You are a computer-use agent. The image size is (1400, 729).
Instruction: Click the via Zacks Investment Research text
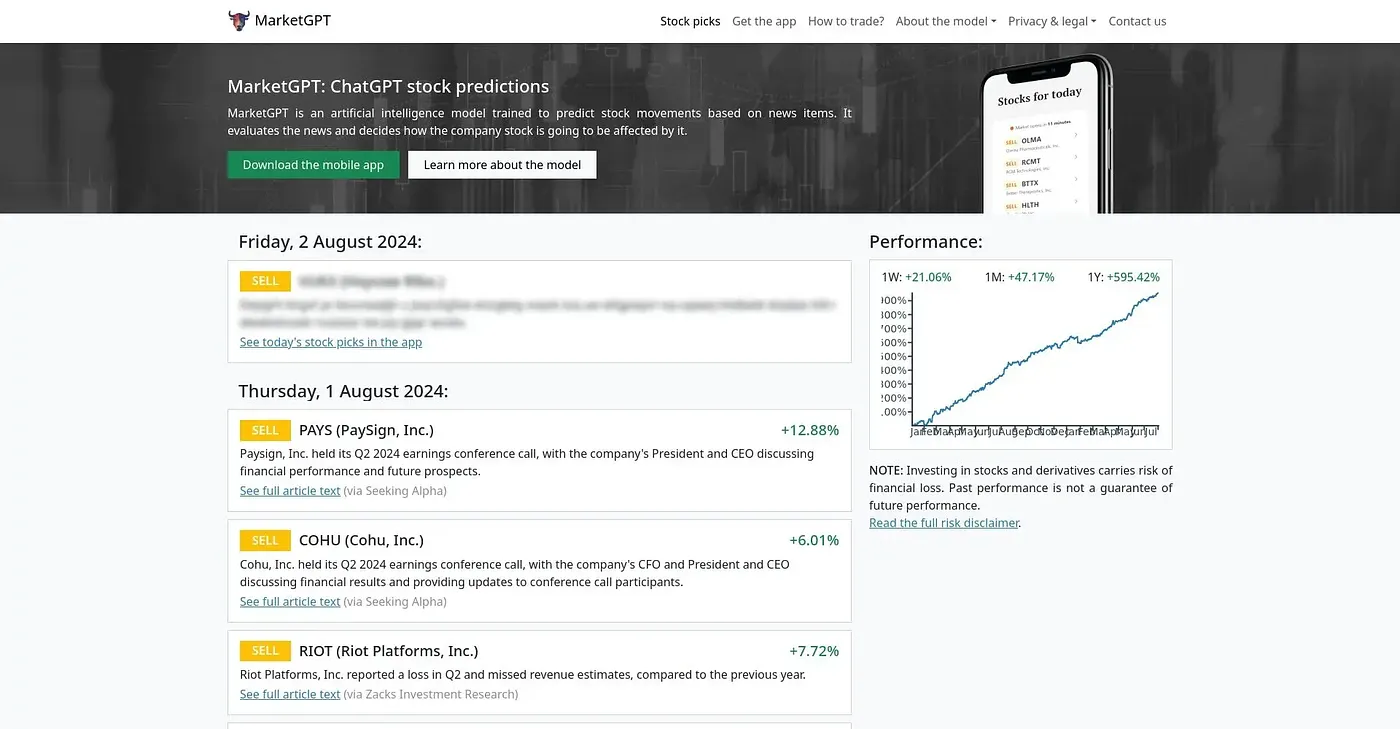(431, 694)
